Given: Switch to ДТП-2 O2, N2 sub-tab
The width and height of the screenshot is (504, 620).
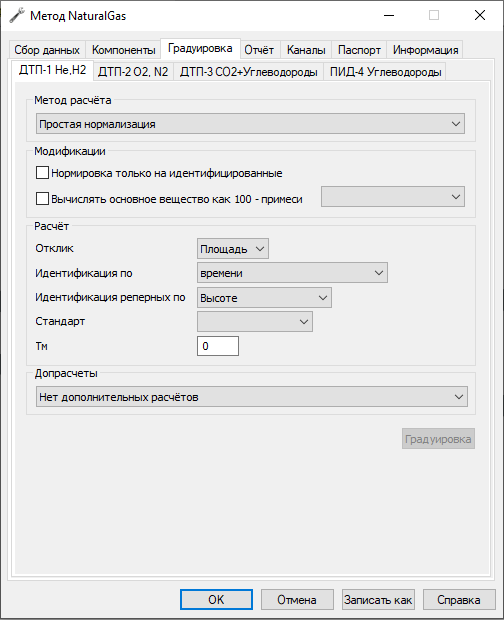Looking at the screenshot, I should pos(133,72).
